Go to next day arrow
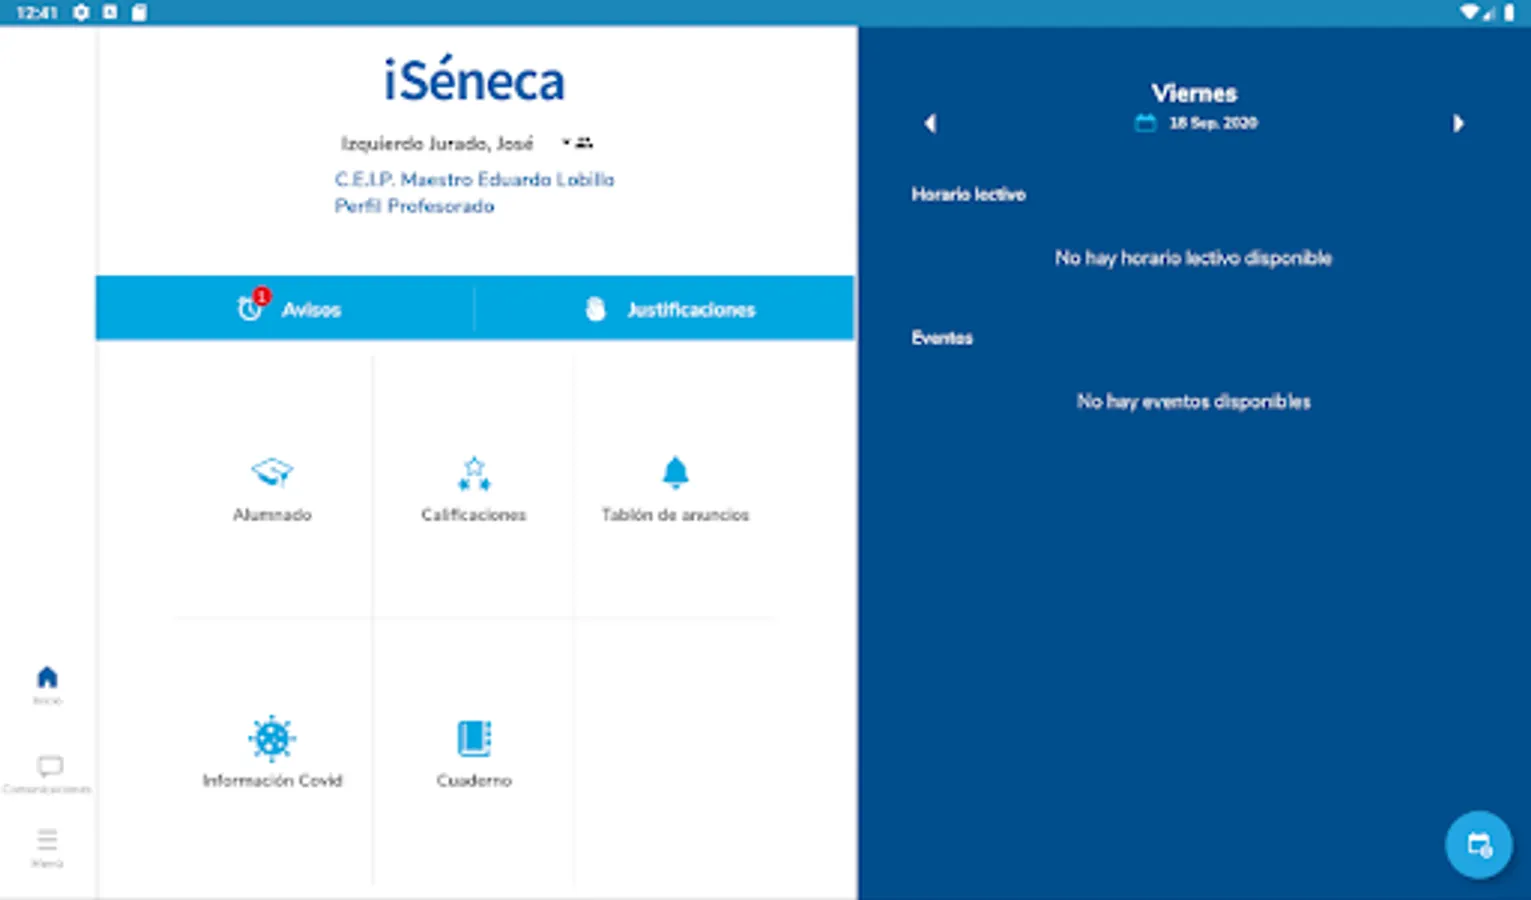 1458,123
